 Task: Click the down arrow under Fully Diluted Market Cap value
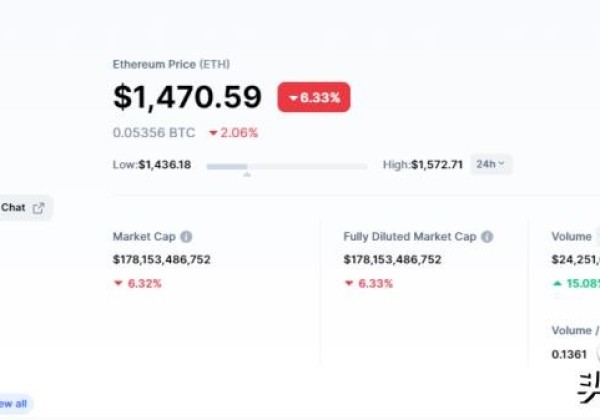point(349,283)
